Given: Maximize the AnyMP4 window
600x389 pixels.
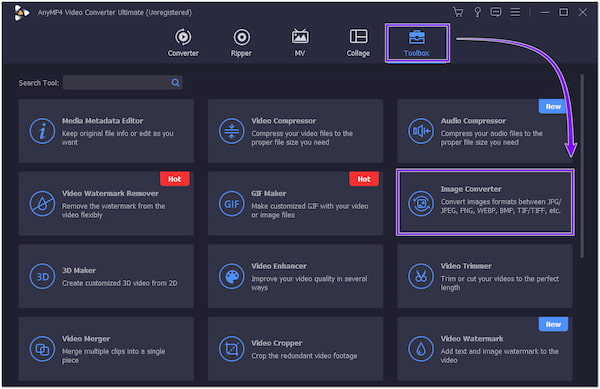Looking at the screenshot, I should [x=563, y=12].
